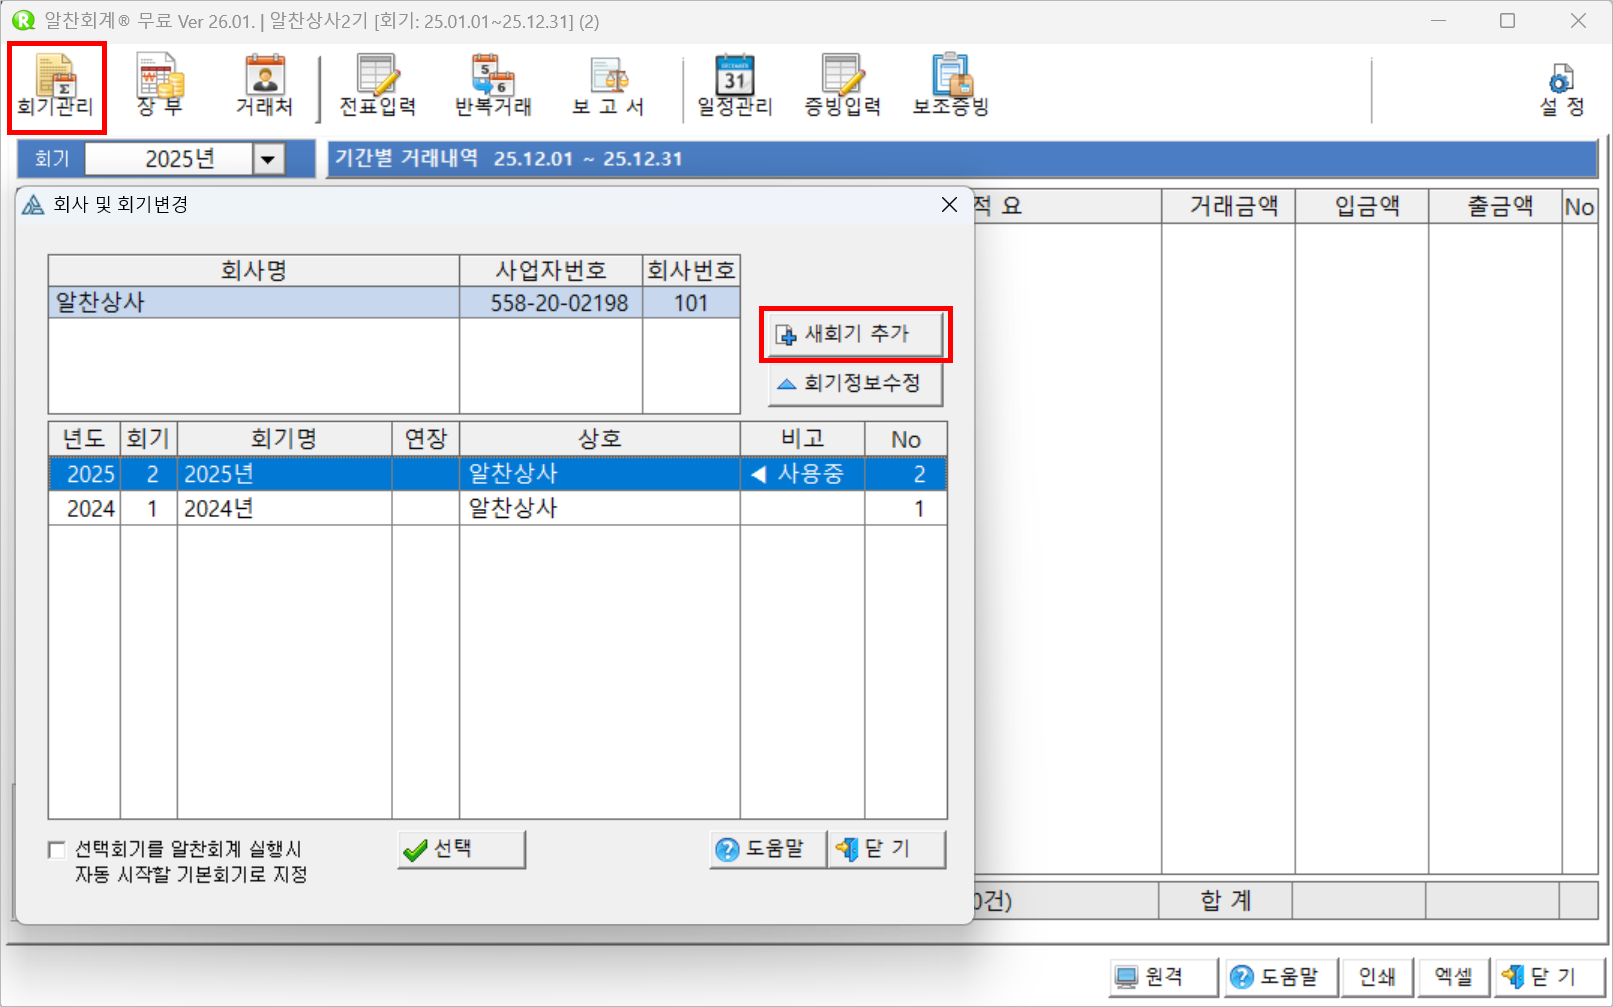1613x1007 pixels.
Task: Click the 사용중 status cell
Action: click(x=802, y=474)
